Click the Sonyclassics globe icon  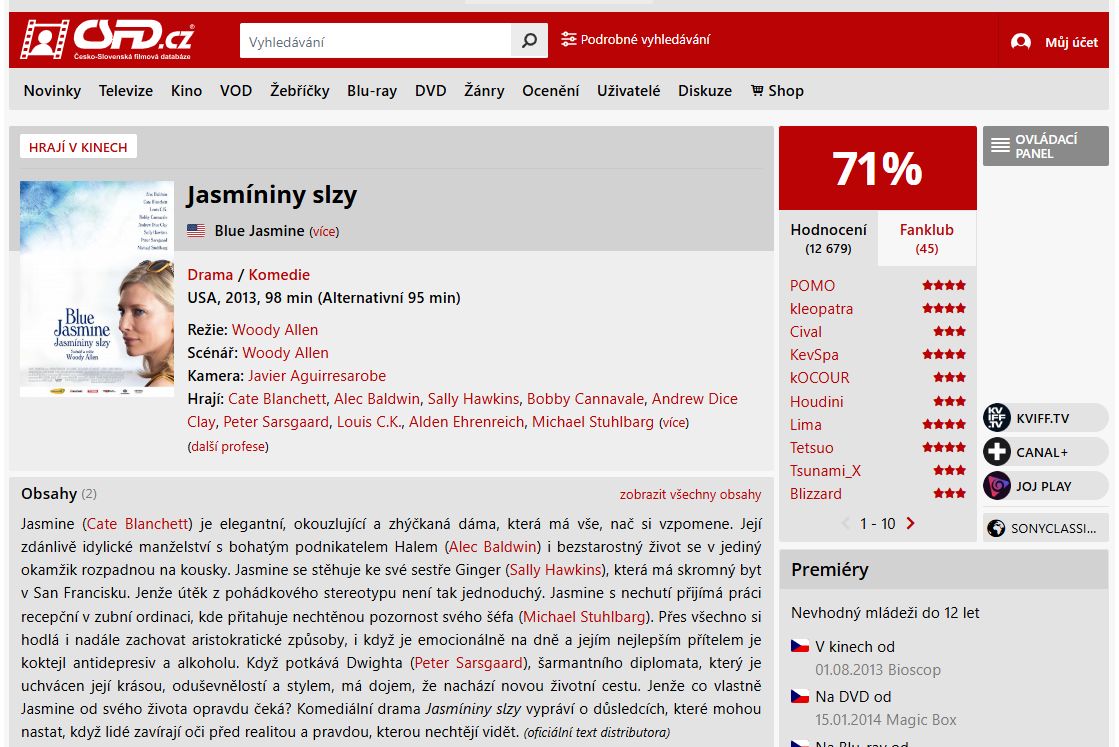[x=996, y=528]
